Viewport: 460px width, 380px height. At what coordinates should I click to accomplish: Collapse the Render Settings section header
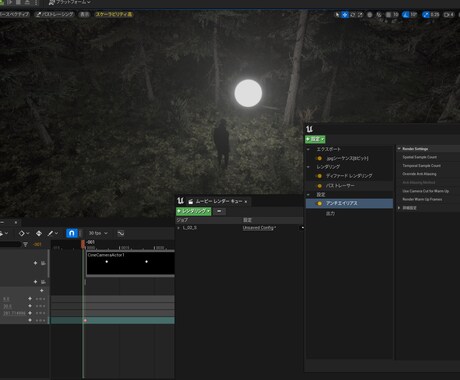click(x=399, y=149)
